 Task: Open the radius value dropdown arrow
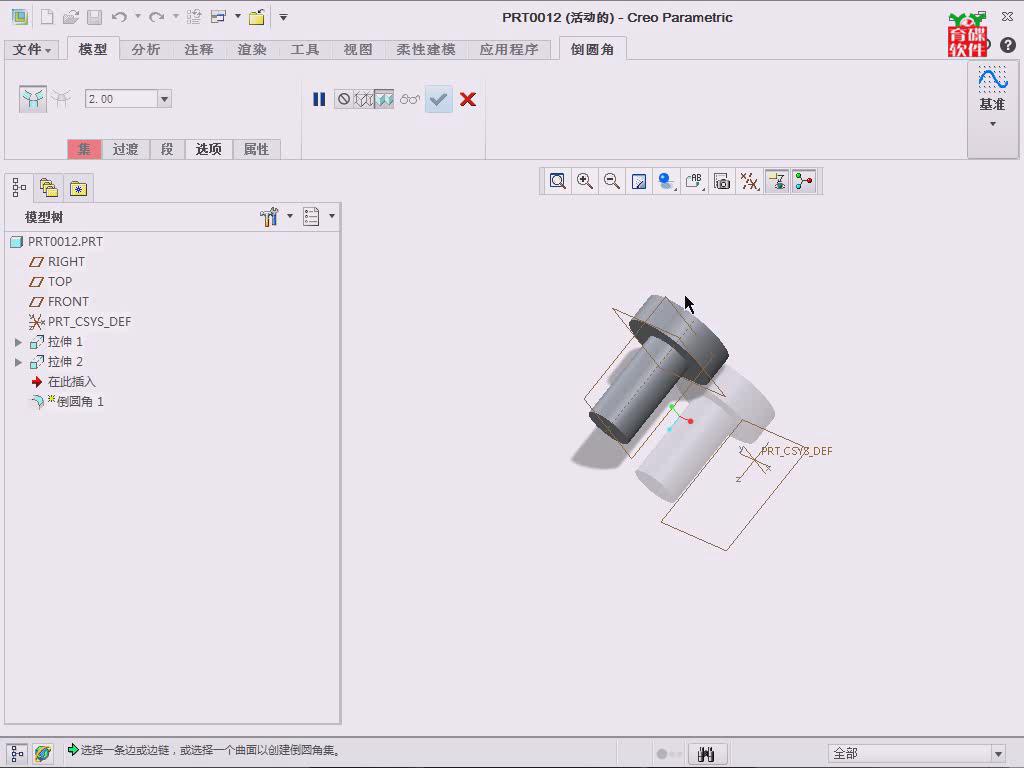165,99
